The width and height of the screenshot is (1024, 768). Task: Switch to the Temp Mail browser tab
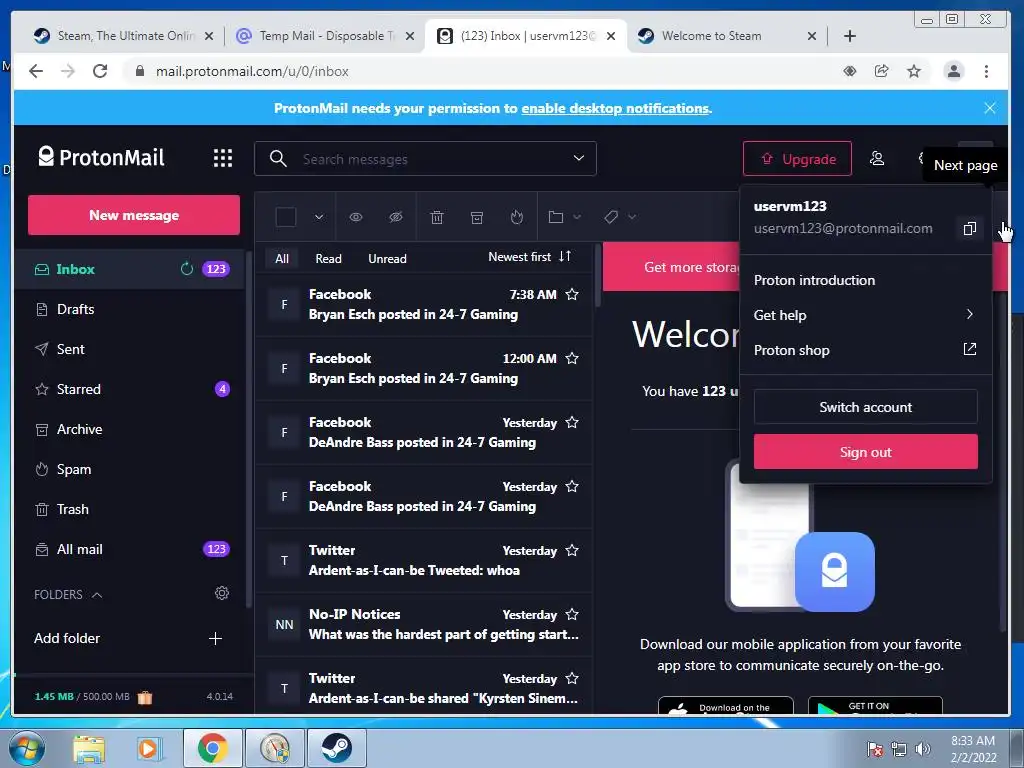pos(325,36)
